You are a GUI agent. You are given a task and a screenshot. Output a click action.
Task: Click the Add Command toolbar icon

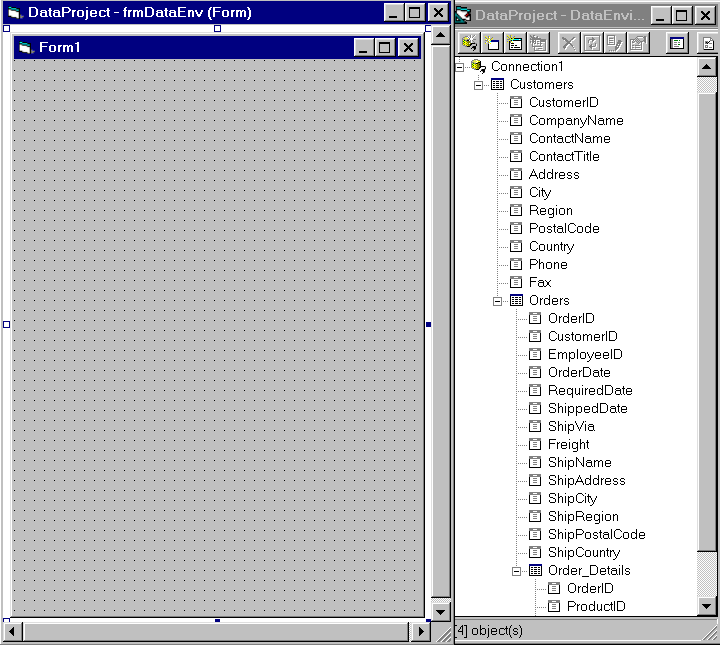(492, 44)
